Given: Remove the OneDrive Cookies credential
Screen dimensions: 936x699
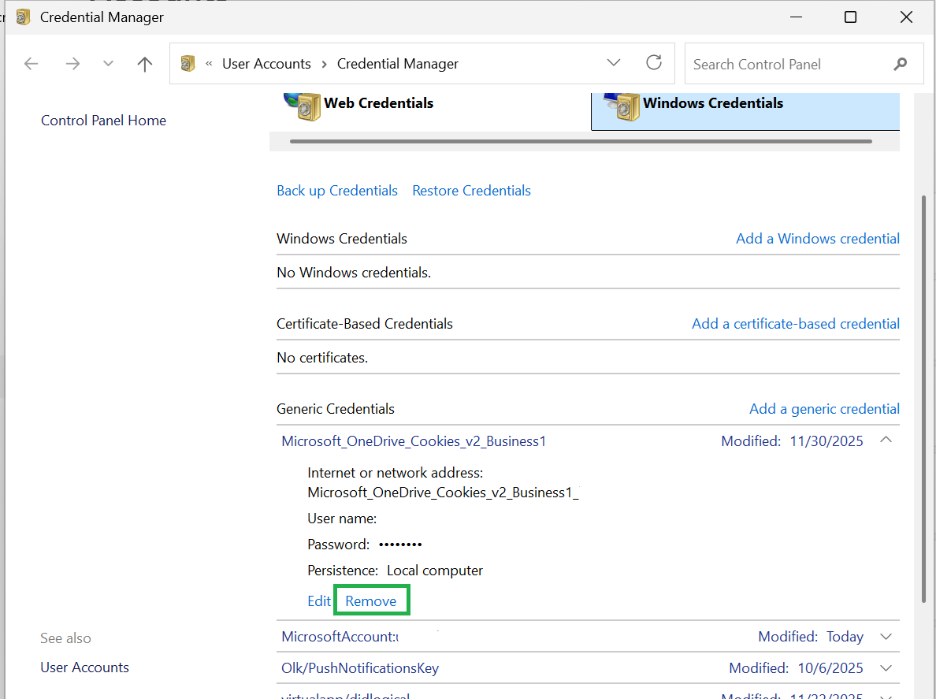Looking at the screenshot, I should [371, 601].
